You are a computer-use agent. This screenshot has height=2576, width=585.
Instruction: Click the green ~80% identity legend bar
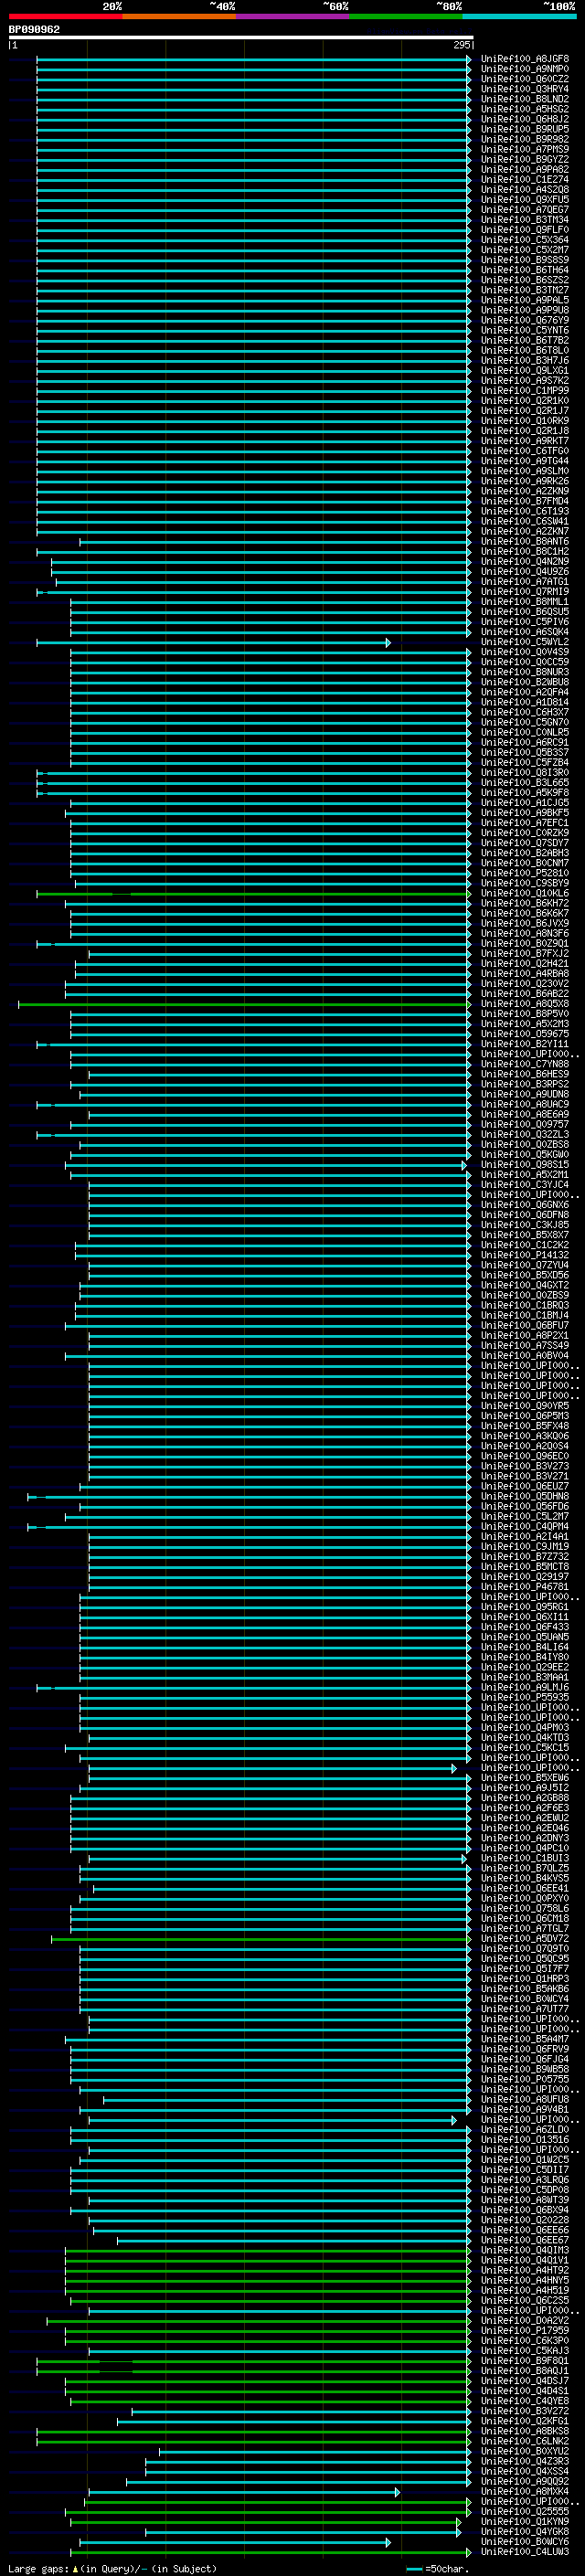(x=406, y=16)
